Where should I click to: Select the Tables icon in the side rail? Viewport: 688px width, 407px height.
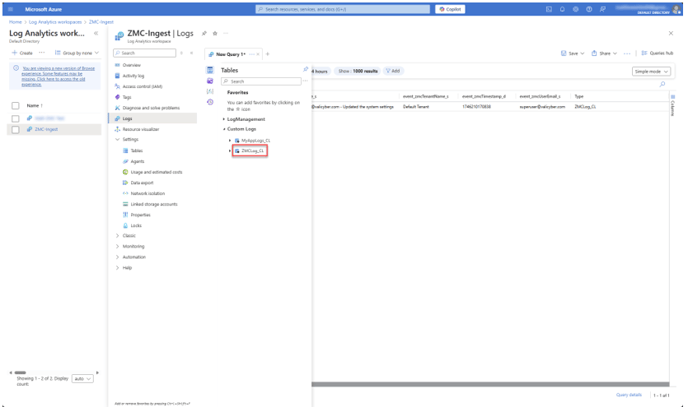point(210,70)
